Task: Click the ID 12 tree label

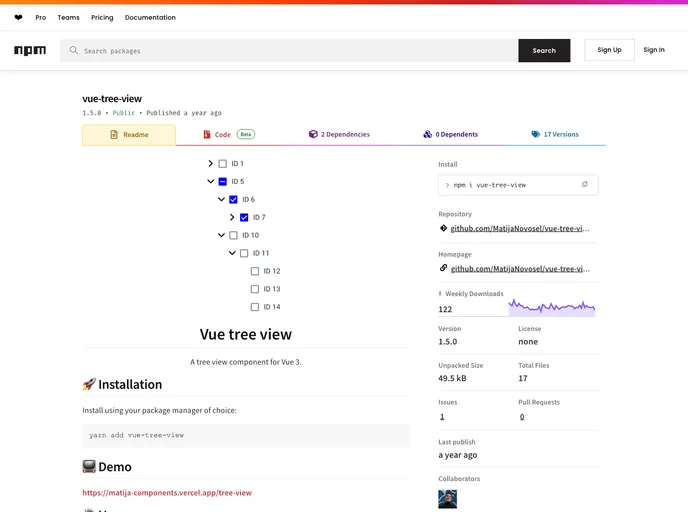Action: click(272, 271)
